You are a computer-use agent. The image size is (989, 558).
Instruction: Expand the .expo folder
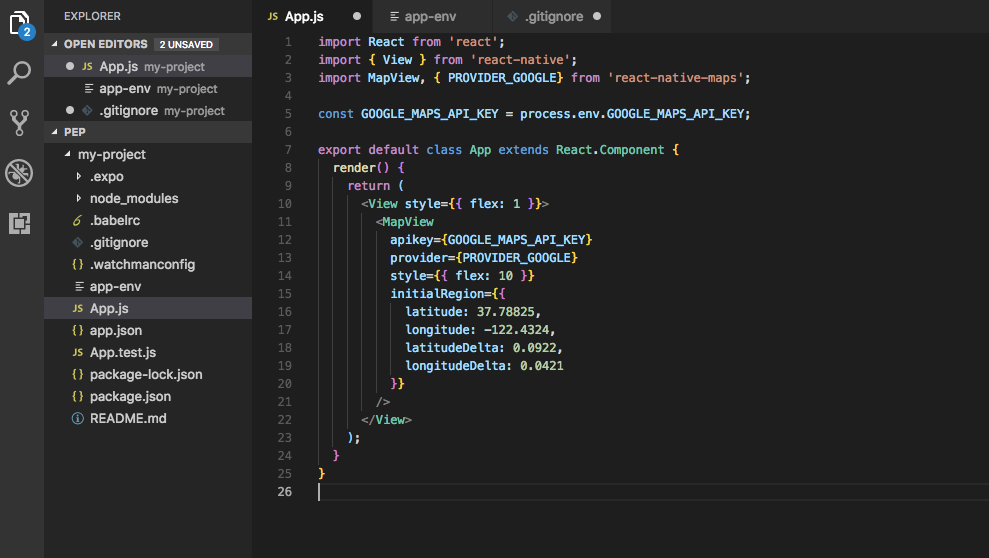78,177
